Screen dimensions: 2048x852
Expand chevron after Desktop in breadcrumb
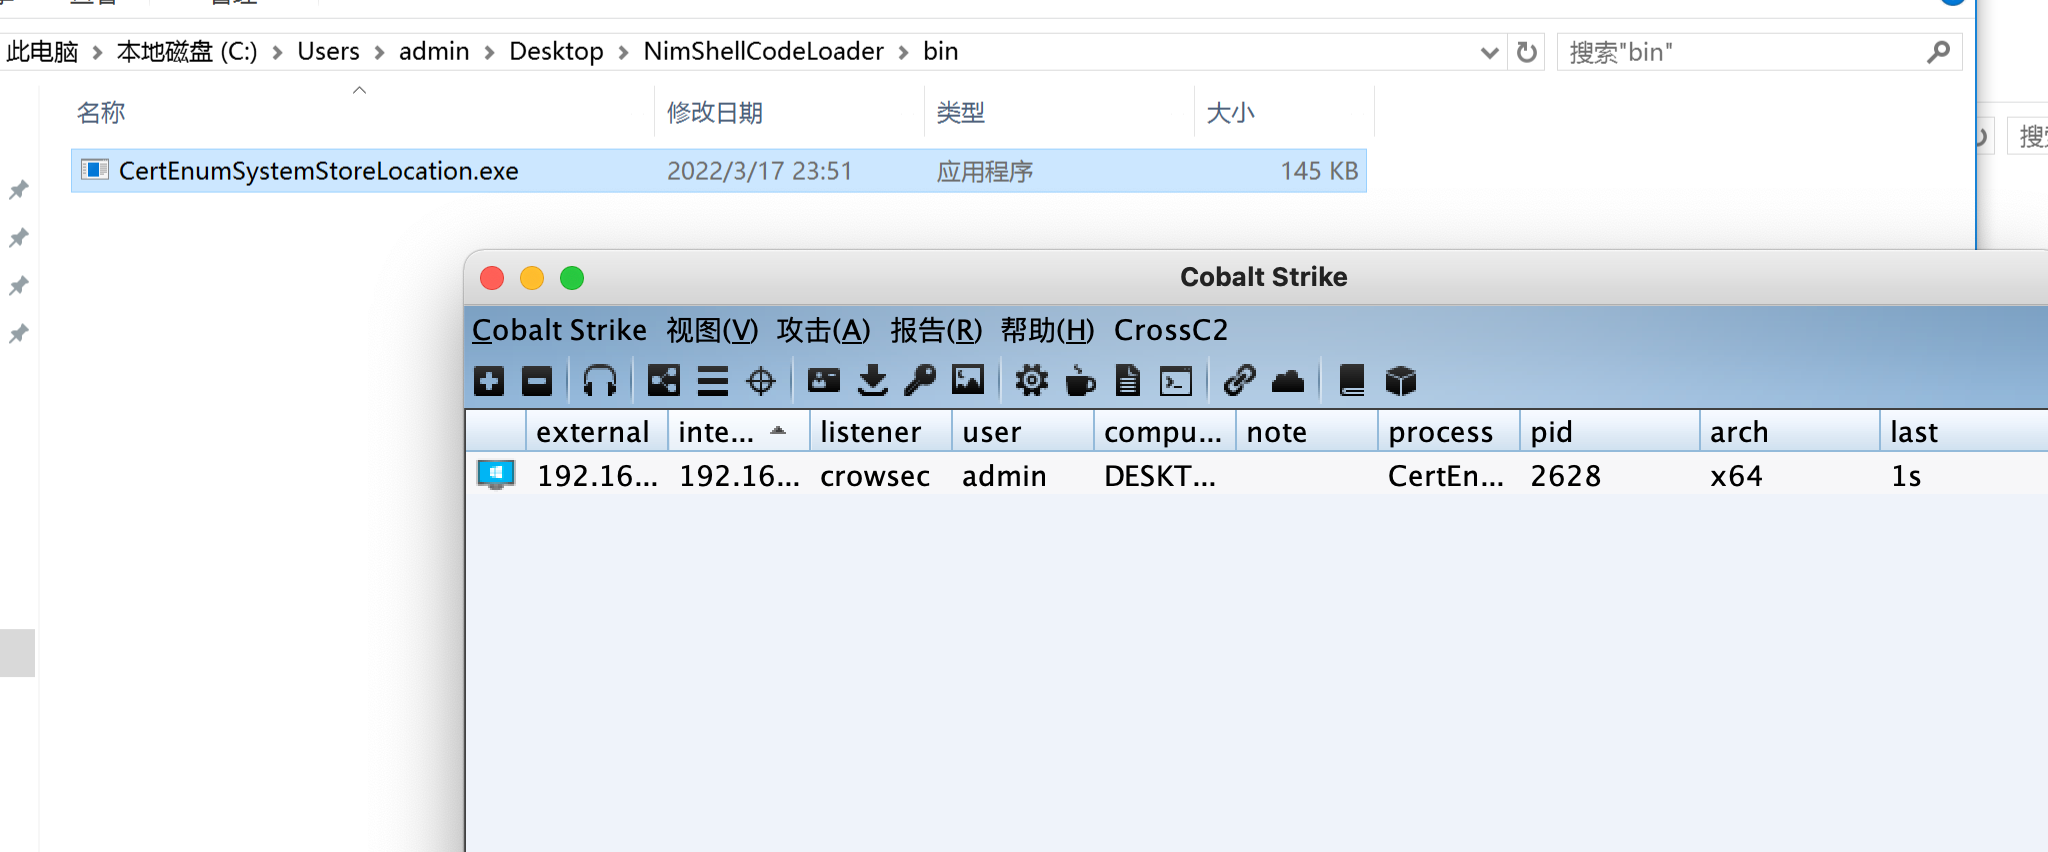(623, 52)
